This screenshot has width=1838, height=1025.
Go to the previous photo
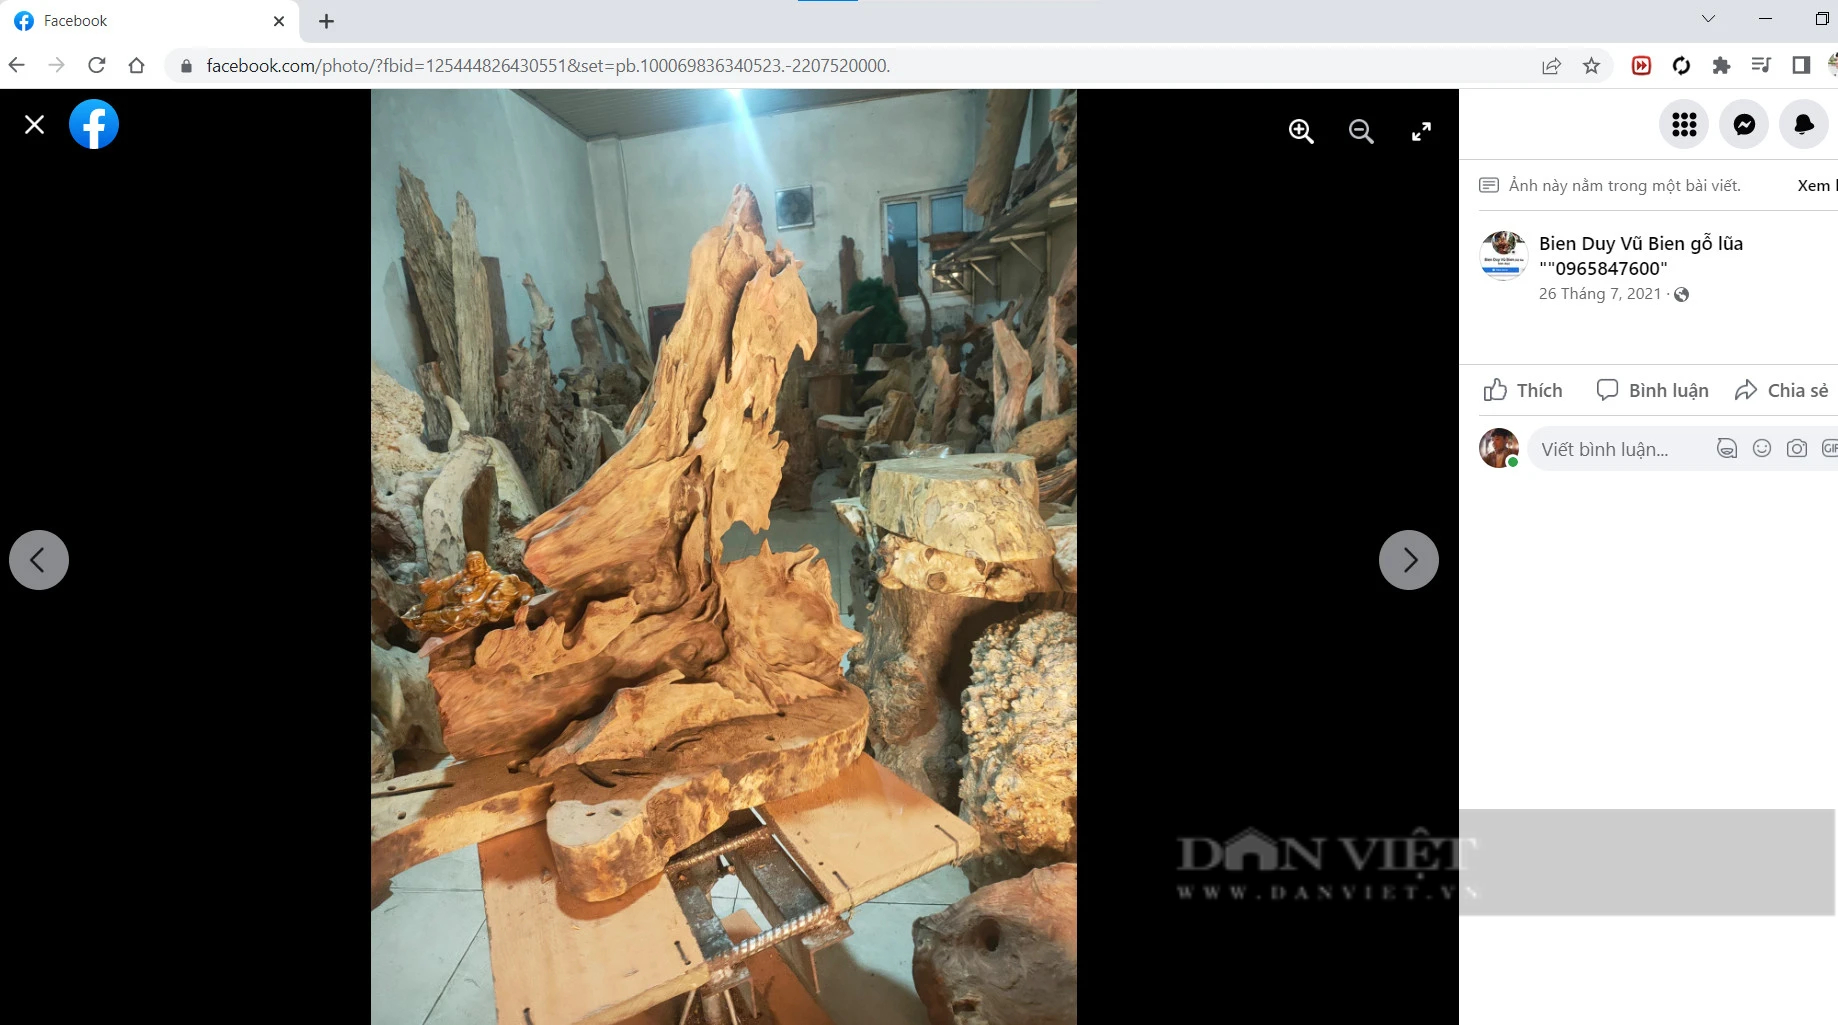(39, 560)
